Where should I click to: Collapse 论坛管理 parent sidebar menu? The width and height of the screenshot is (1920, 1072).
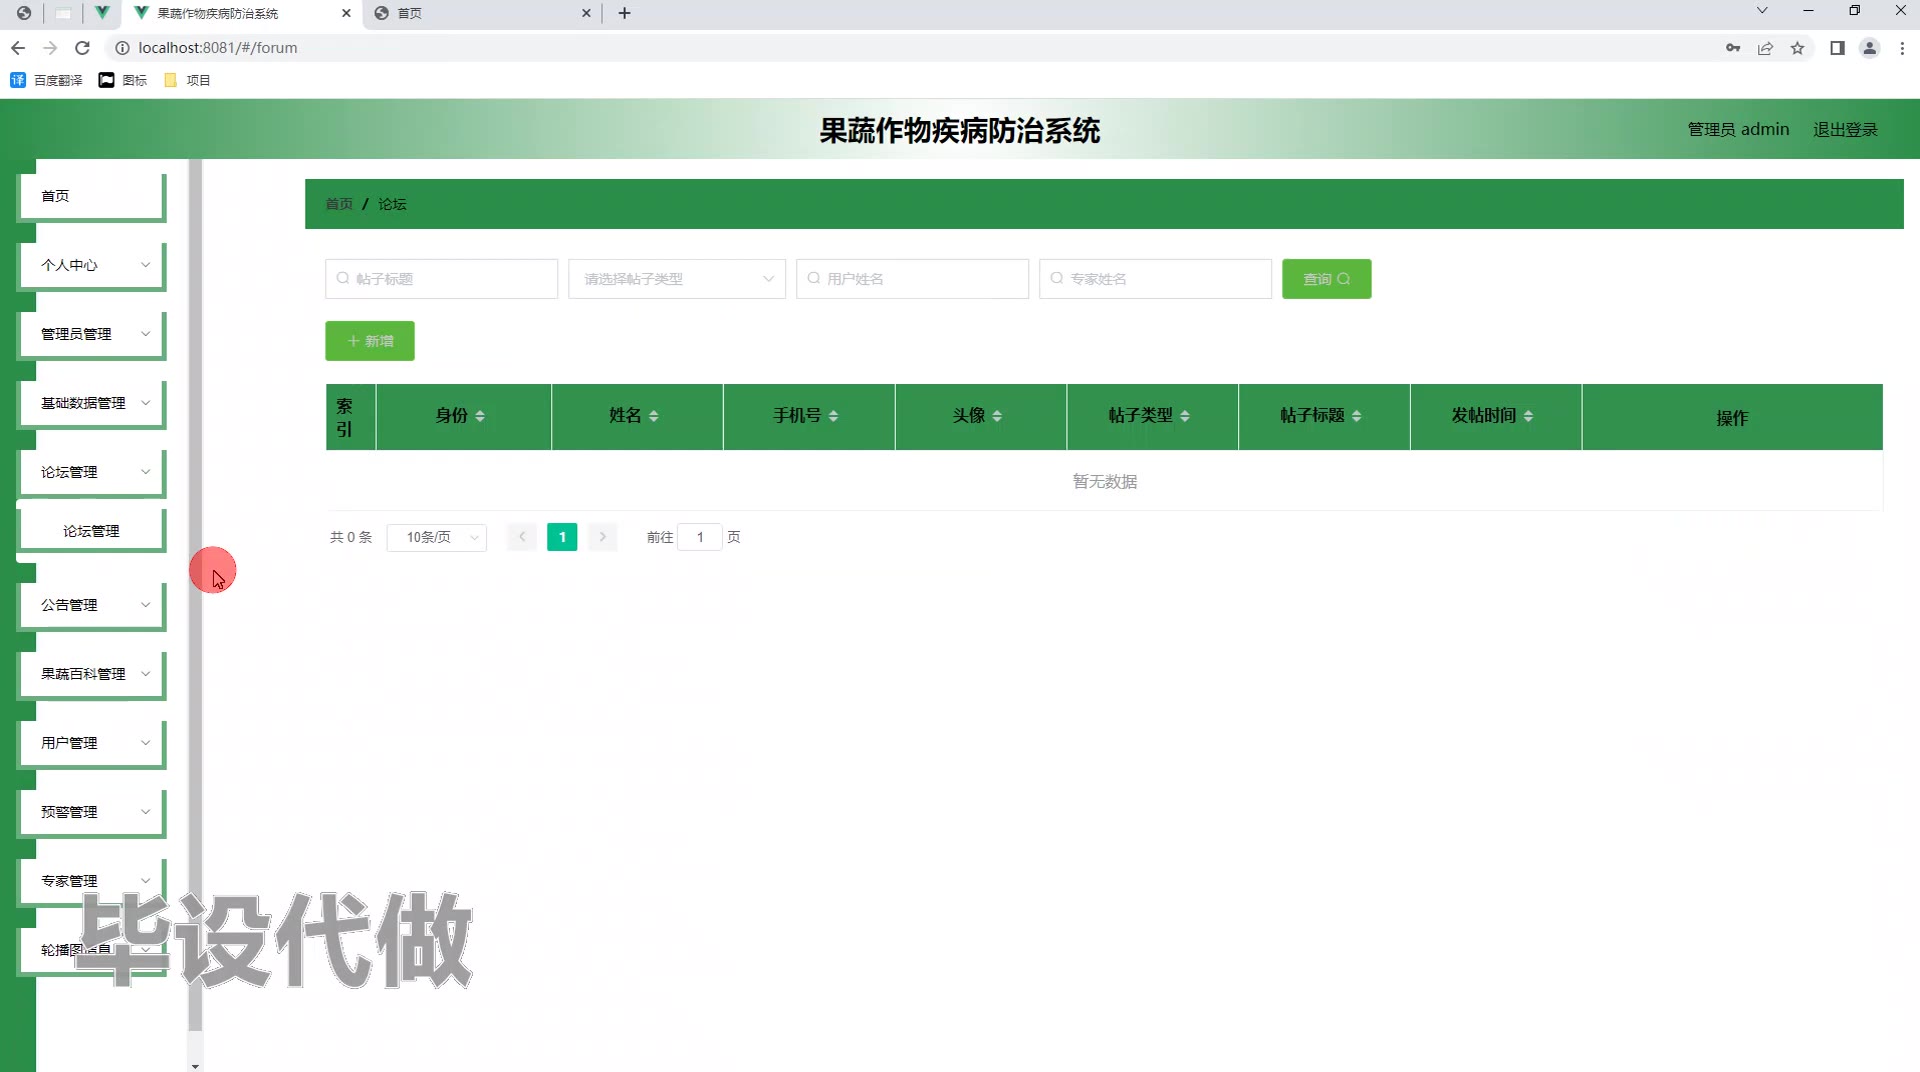[x=92, y=472]
